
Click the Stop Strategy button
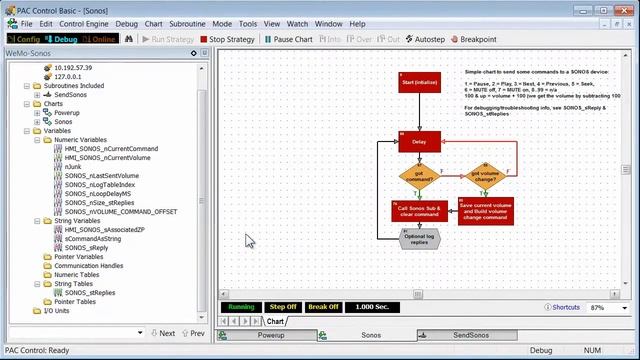[x=227, y=40]
